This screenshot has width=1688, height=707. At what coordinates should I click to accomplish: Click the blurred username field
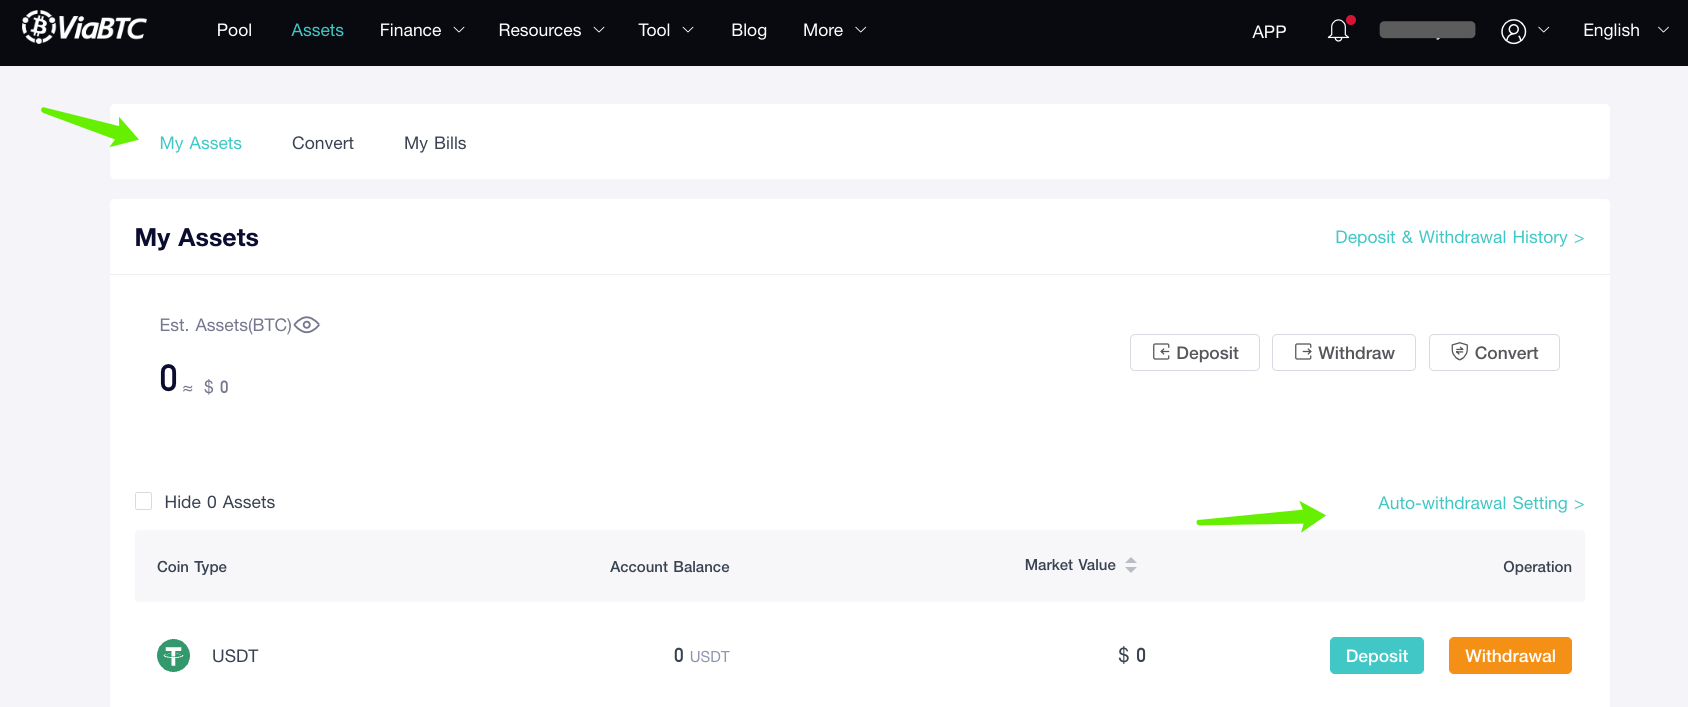(x=1427, y=30)
